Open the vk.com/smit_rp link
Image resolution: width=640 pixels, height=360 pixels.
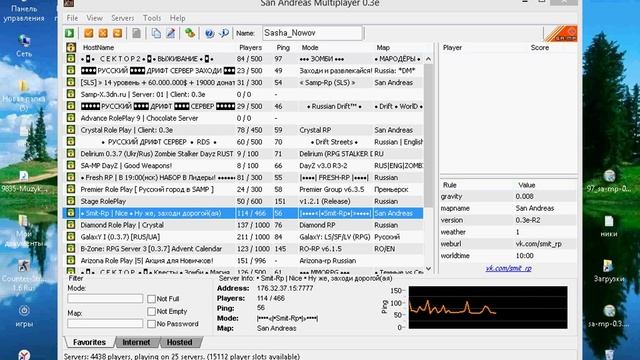pos(508,268)
